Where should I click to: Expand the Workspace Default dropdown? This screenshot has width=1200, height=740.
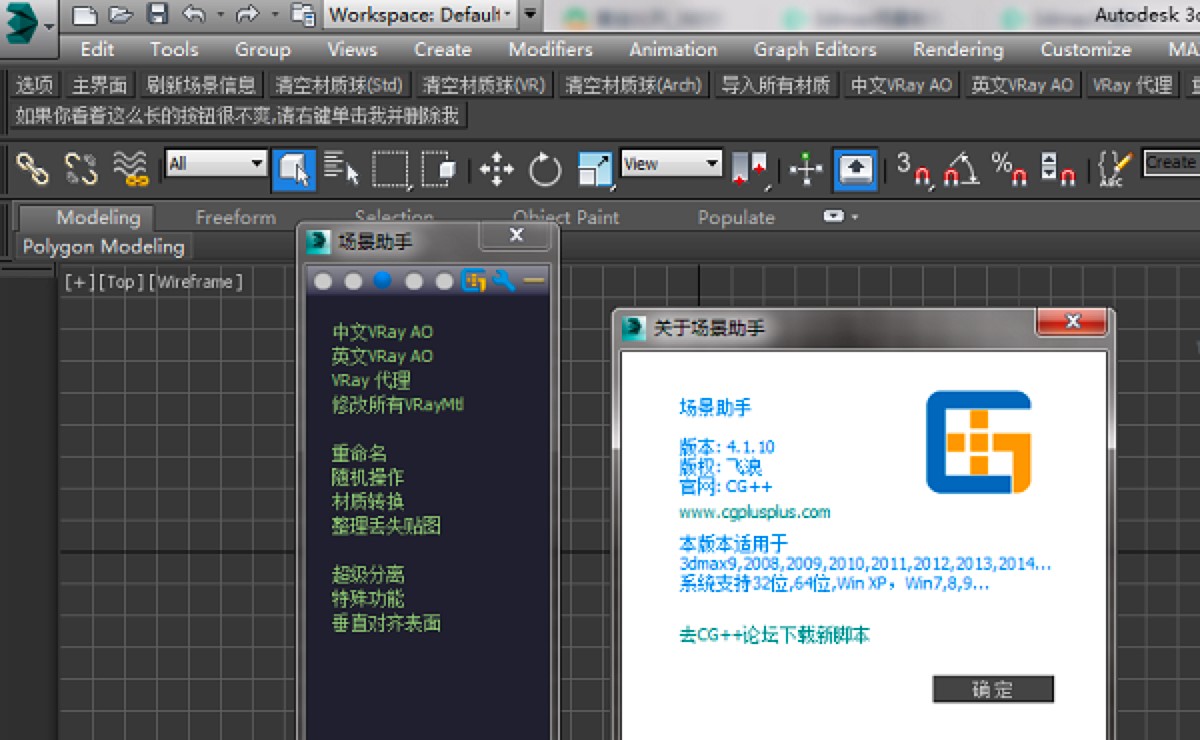pyautogui.click(x=421, y=15)
